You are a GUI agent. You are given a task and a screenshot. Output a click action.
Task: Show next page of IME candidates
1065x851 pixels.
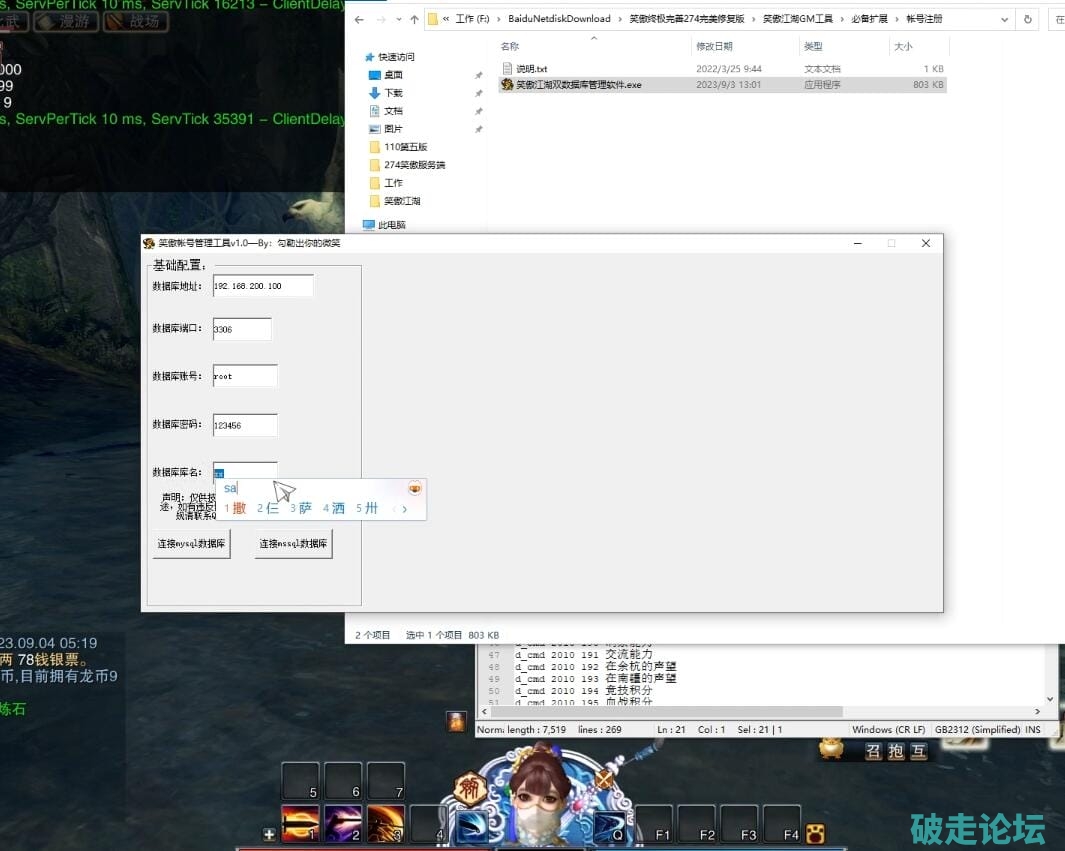[405, 509]
